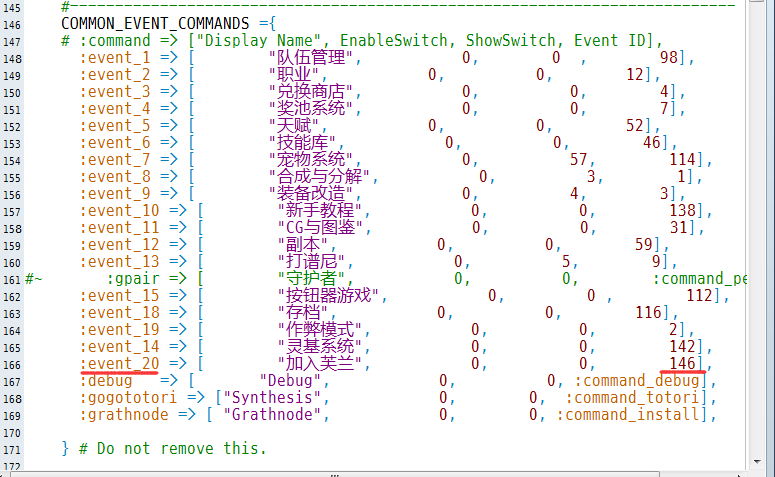This screenshot has width=775, height=477.
Task: Click the "职业" string
Action: pos(294,75)
